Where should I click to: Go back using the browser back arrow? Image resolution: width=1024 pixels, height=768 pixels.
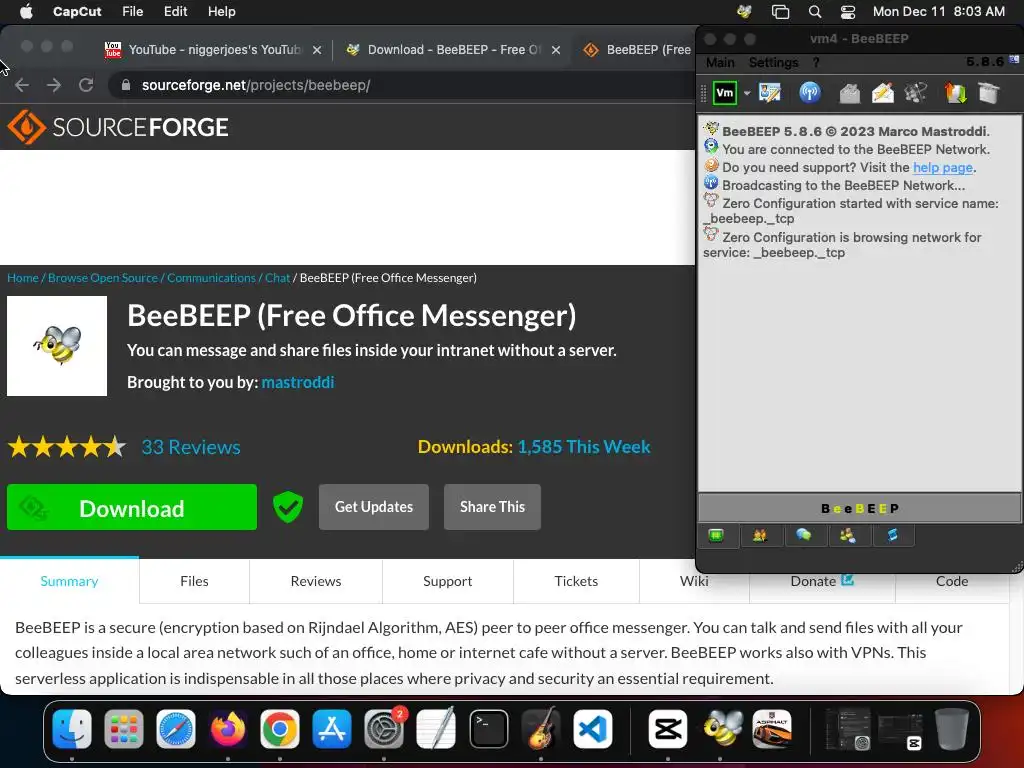[22, 85]
